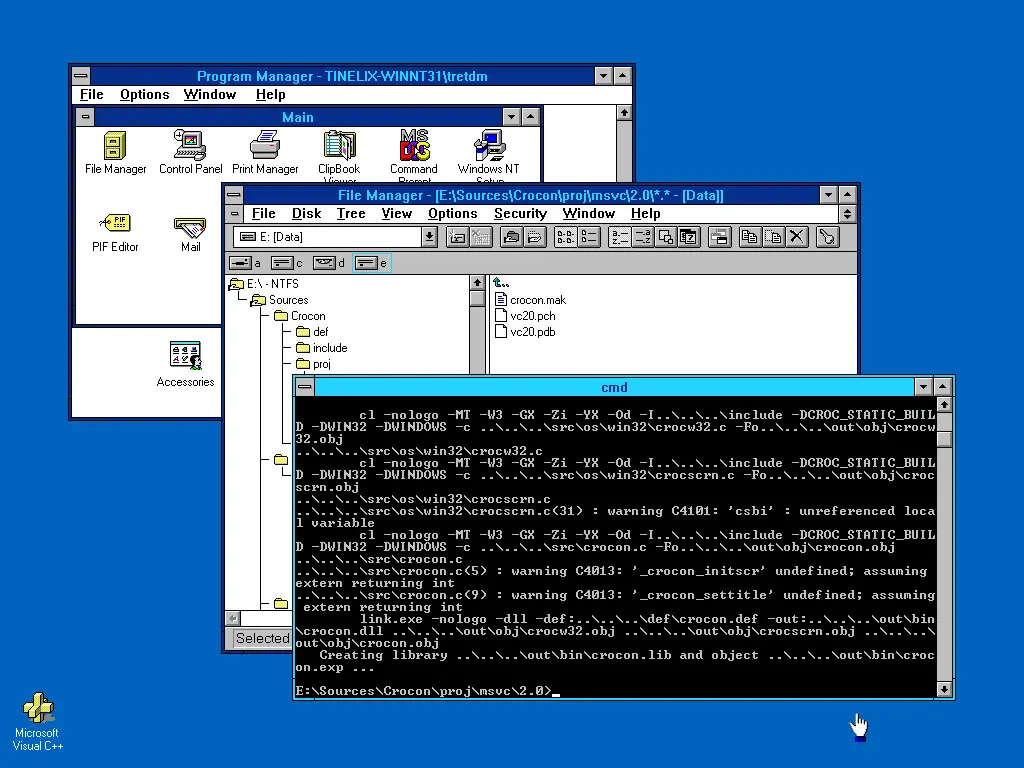Open Window menu in File Manager
The width and height of the screenshot is (1024, 768).
pyautogui.click(x=588, y=214)
